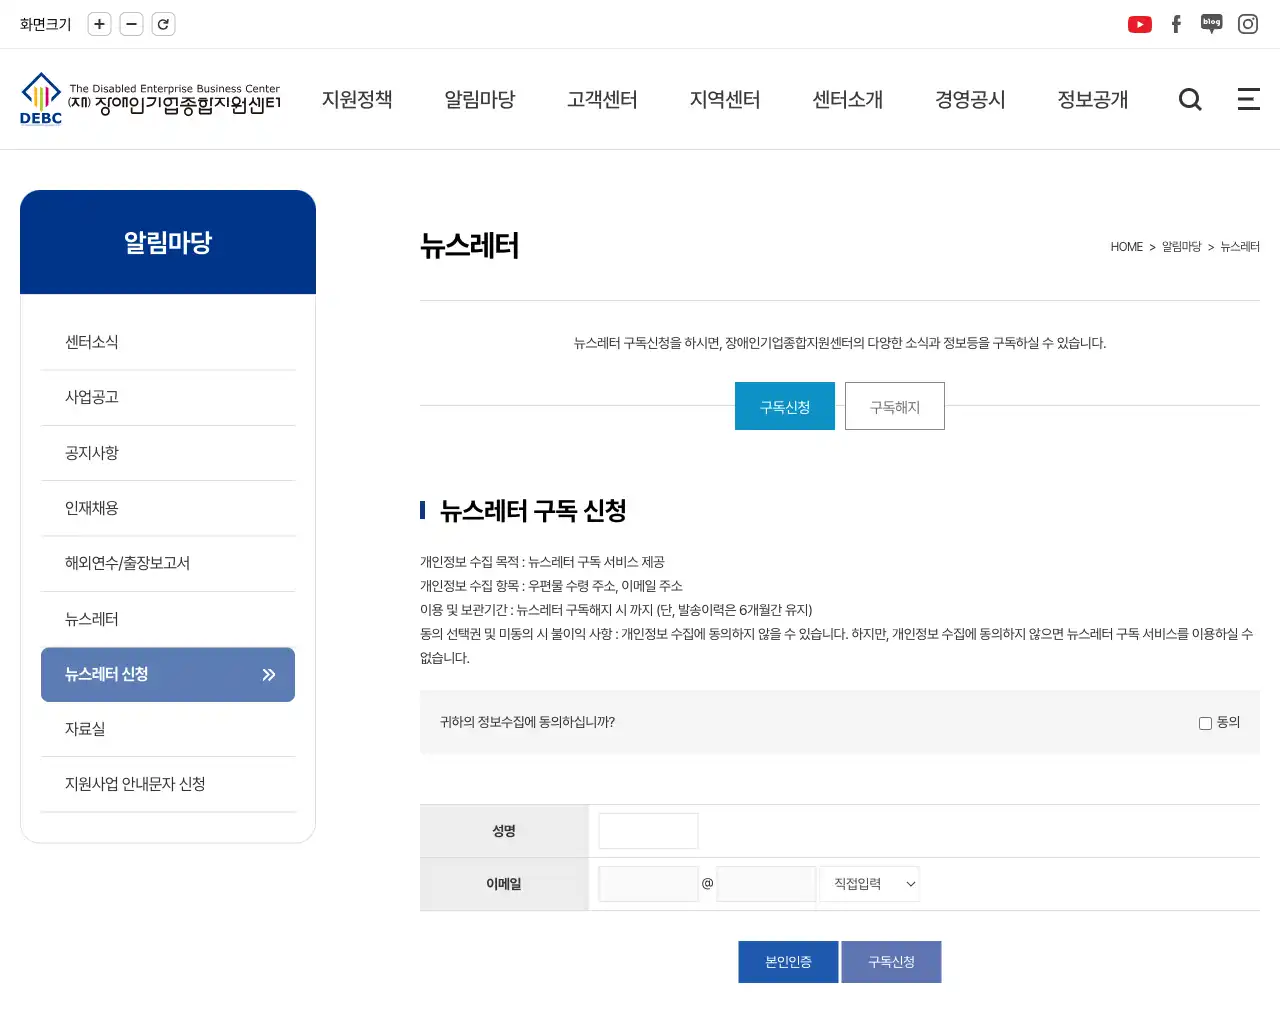Click the 본인인증 button
1280x1024 pixels.
[788, 962]
